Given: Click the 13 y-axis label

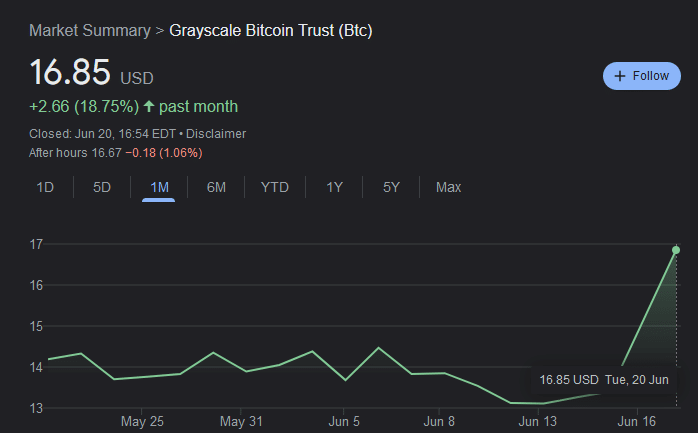Looking at the screenshot, I should (36, 408).
